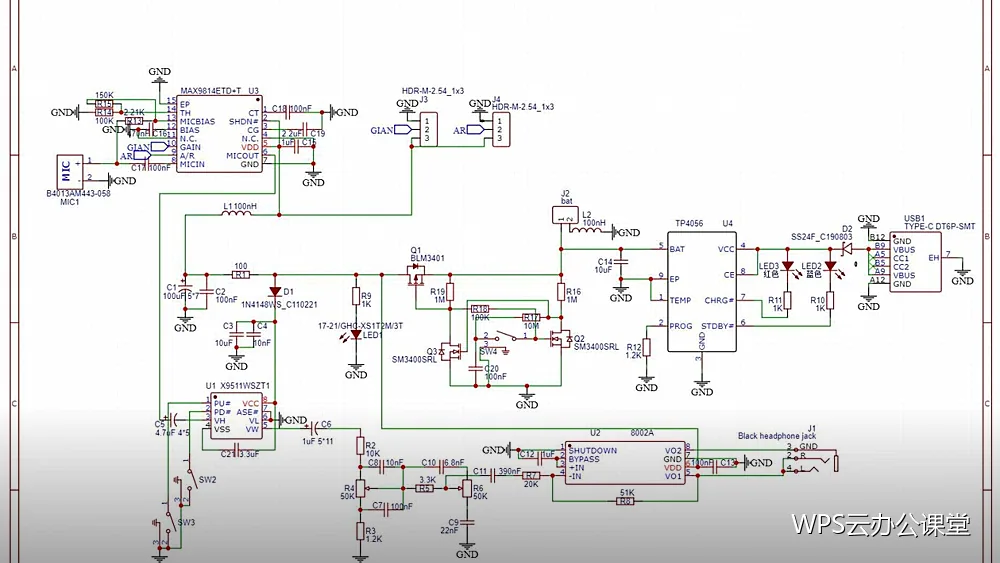Select resistor R9 1K
The height and width of the screenshot is (563, 1000).
pos(356,296)
